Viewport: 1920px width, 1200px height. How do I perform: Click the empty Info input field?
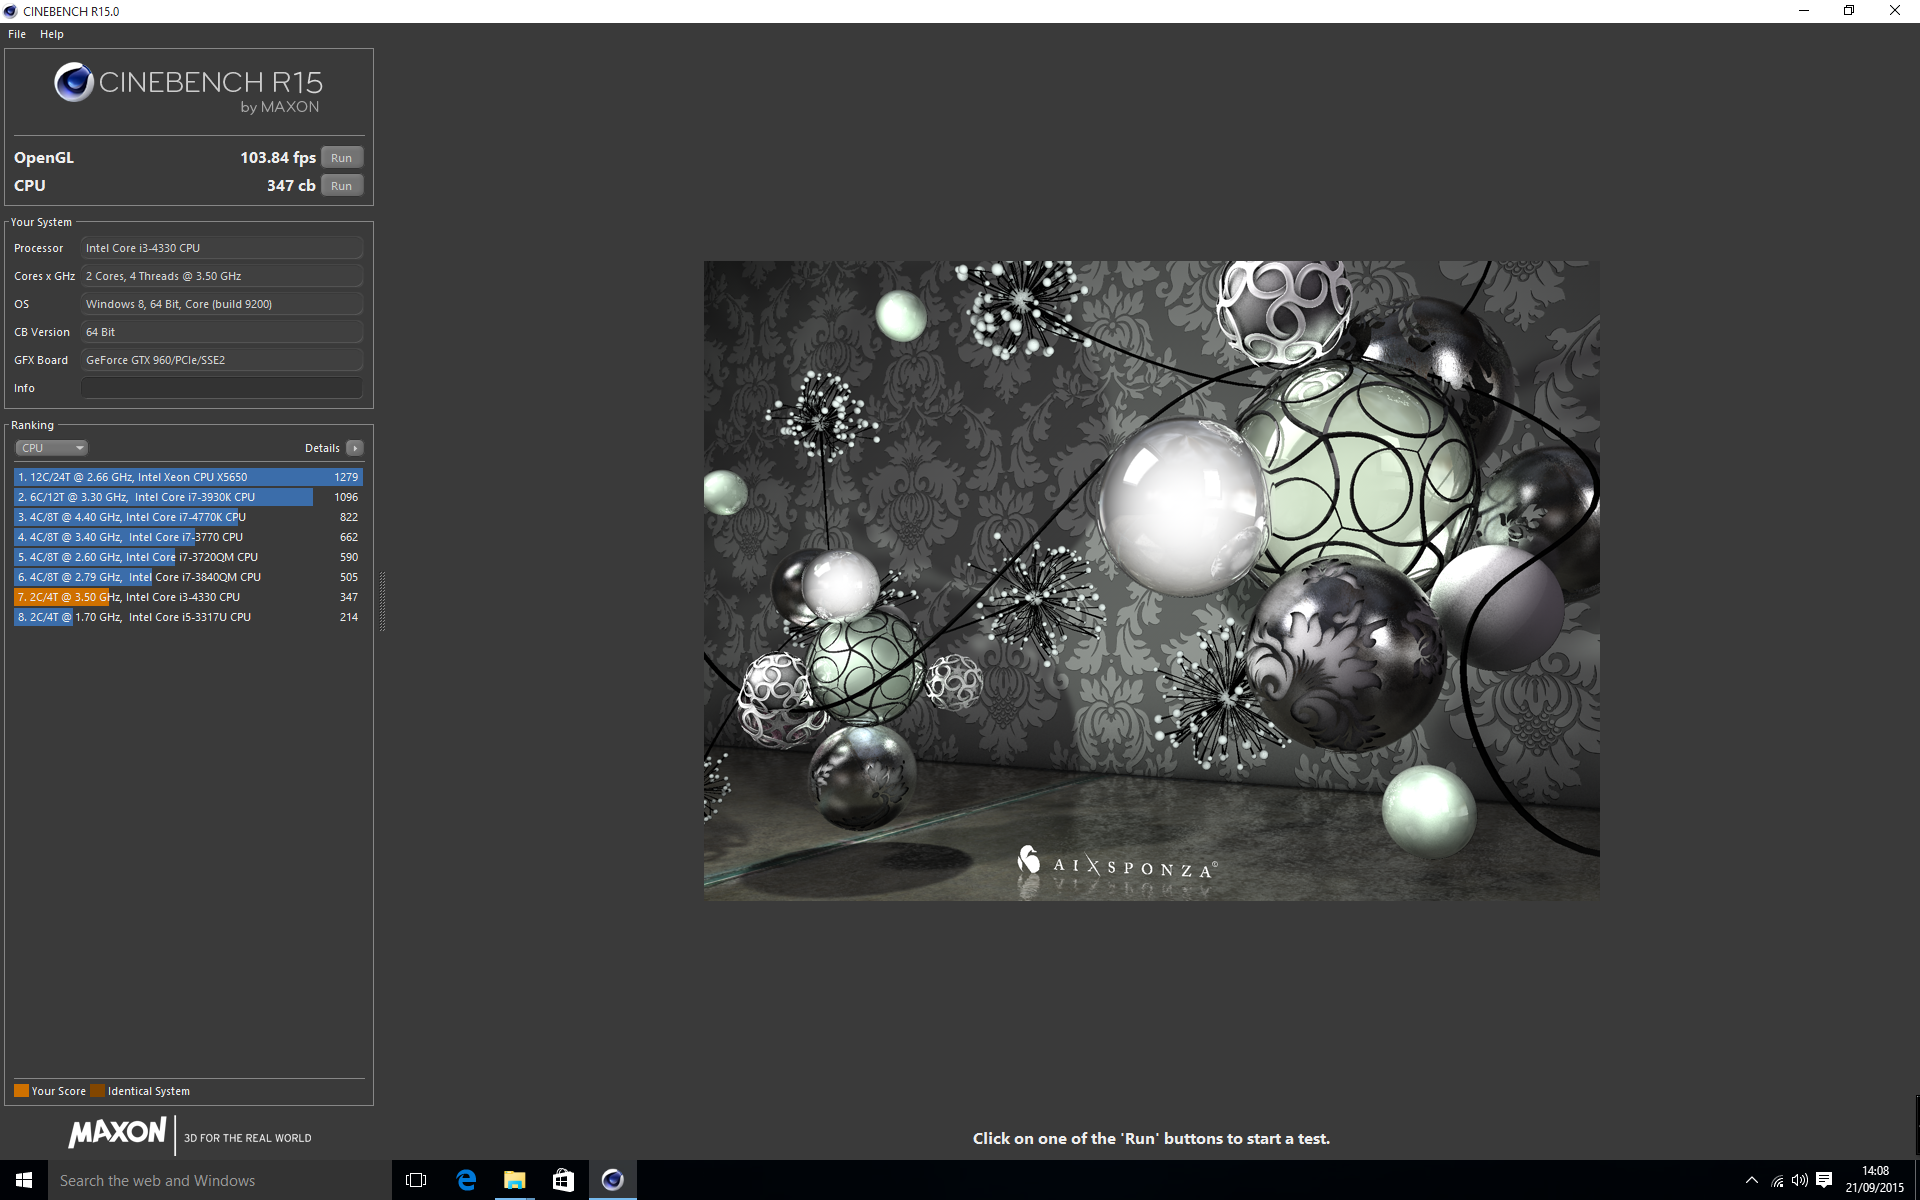pos(221,388)
